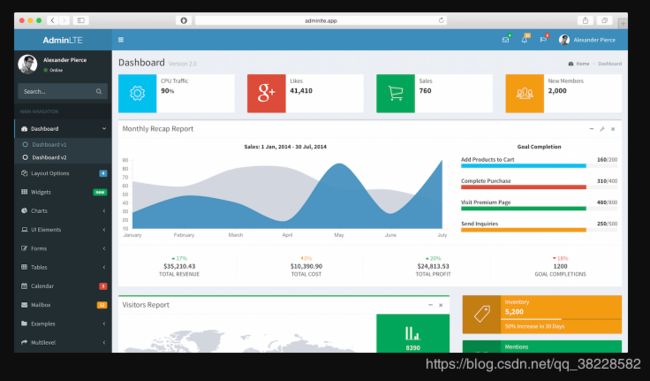Click the Send Inquiries progress bar
The height and width of the screenshot is (381, 650).
539,230
